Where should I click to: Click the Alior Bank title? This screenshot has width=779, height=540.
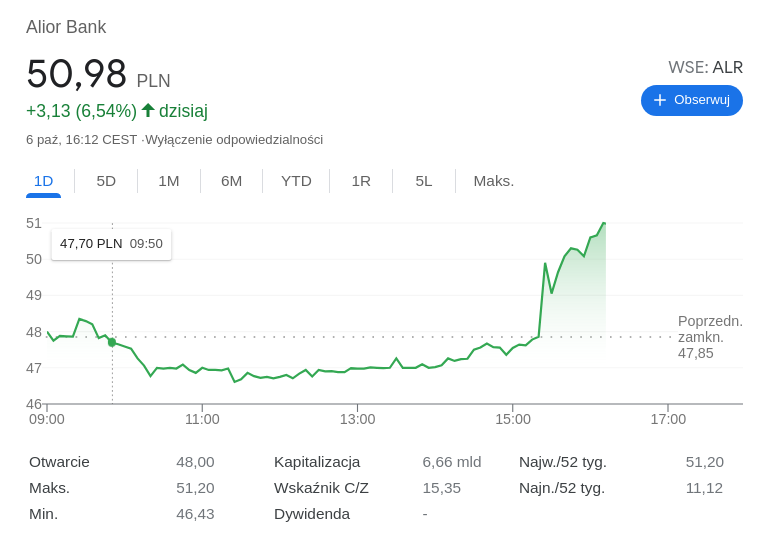click(x=66, y=27)
